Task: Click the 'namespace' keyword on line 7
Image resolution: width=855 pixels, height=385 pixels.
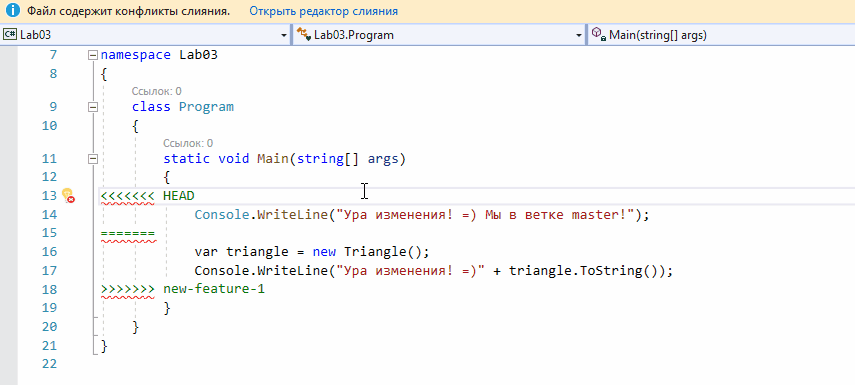Action: click(136, 55)
